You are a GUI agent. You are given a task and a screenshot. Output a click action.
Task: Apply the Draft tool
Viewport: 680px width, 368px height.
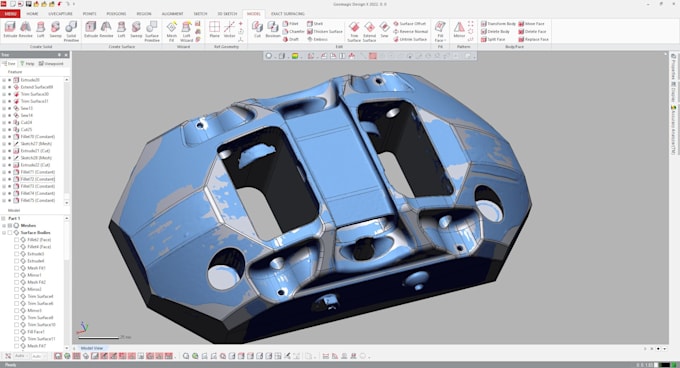tap(291, 39)
